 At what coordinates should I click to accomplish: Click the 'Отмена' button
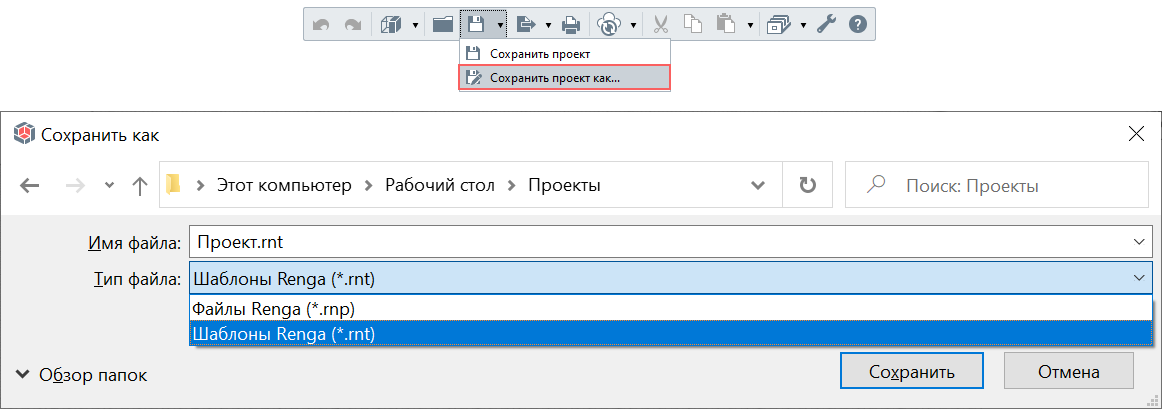tap(1069, 371)
